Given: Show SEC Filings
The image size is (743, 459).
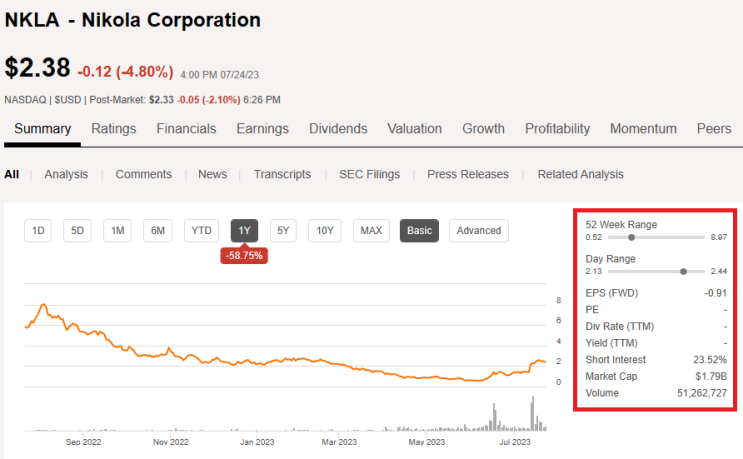Looking at the screenshot, I should 370,174.
